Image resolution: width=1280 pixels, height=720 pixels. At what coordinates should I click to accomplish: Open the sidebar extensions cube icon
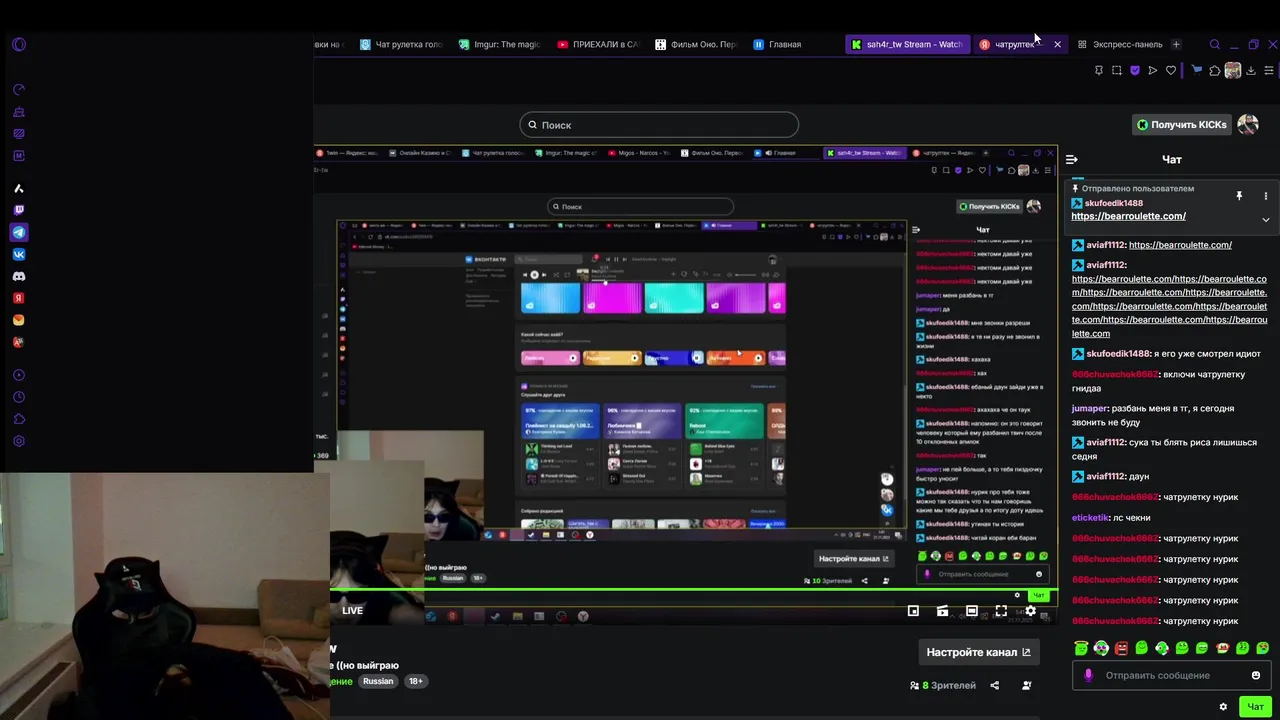tap(19, 419)
